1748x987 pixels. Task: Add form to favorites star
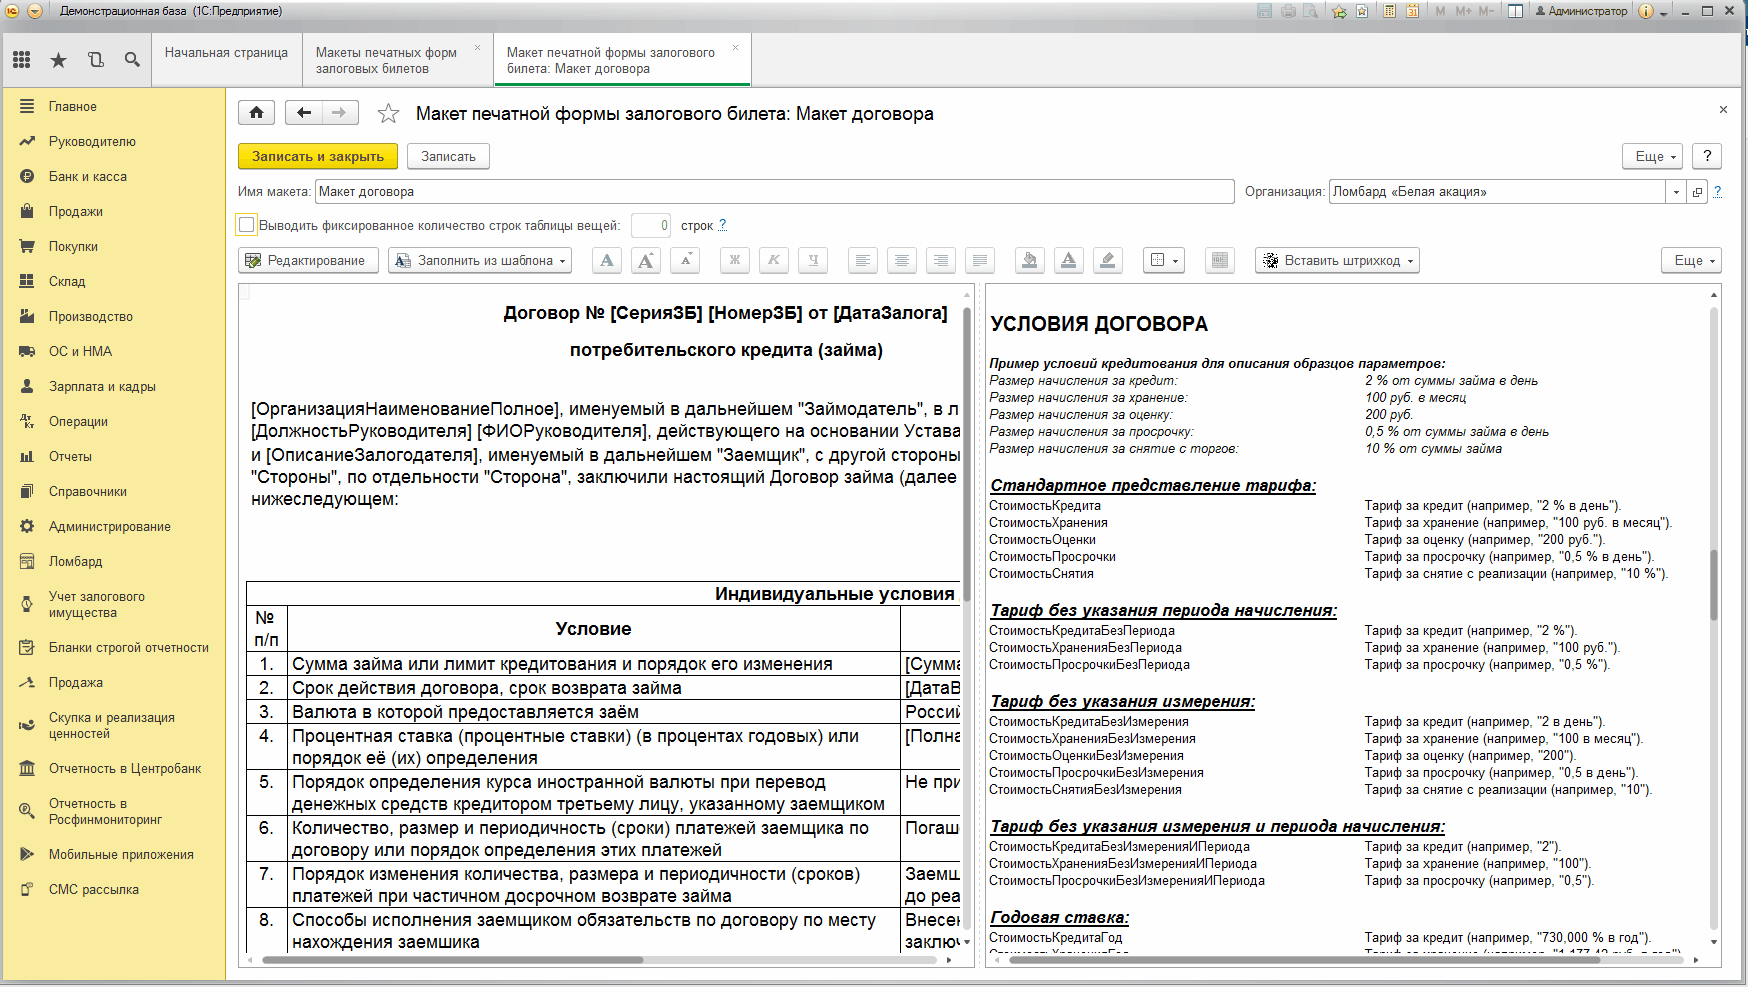[388, 114]
